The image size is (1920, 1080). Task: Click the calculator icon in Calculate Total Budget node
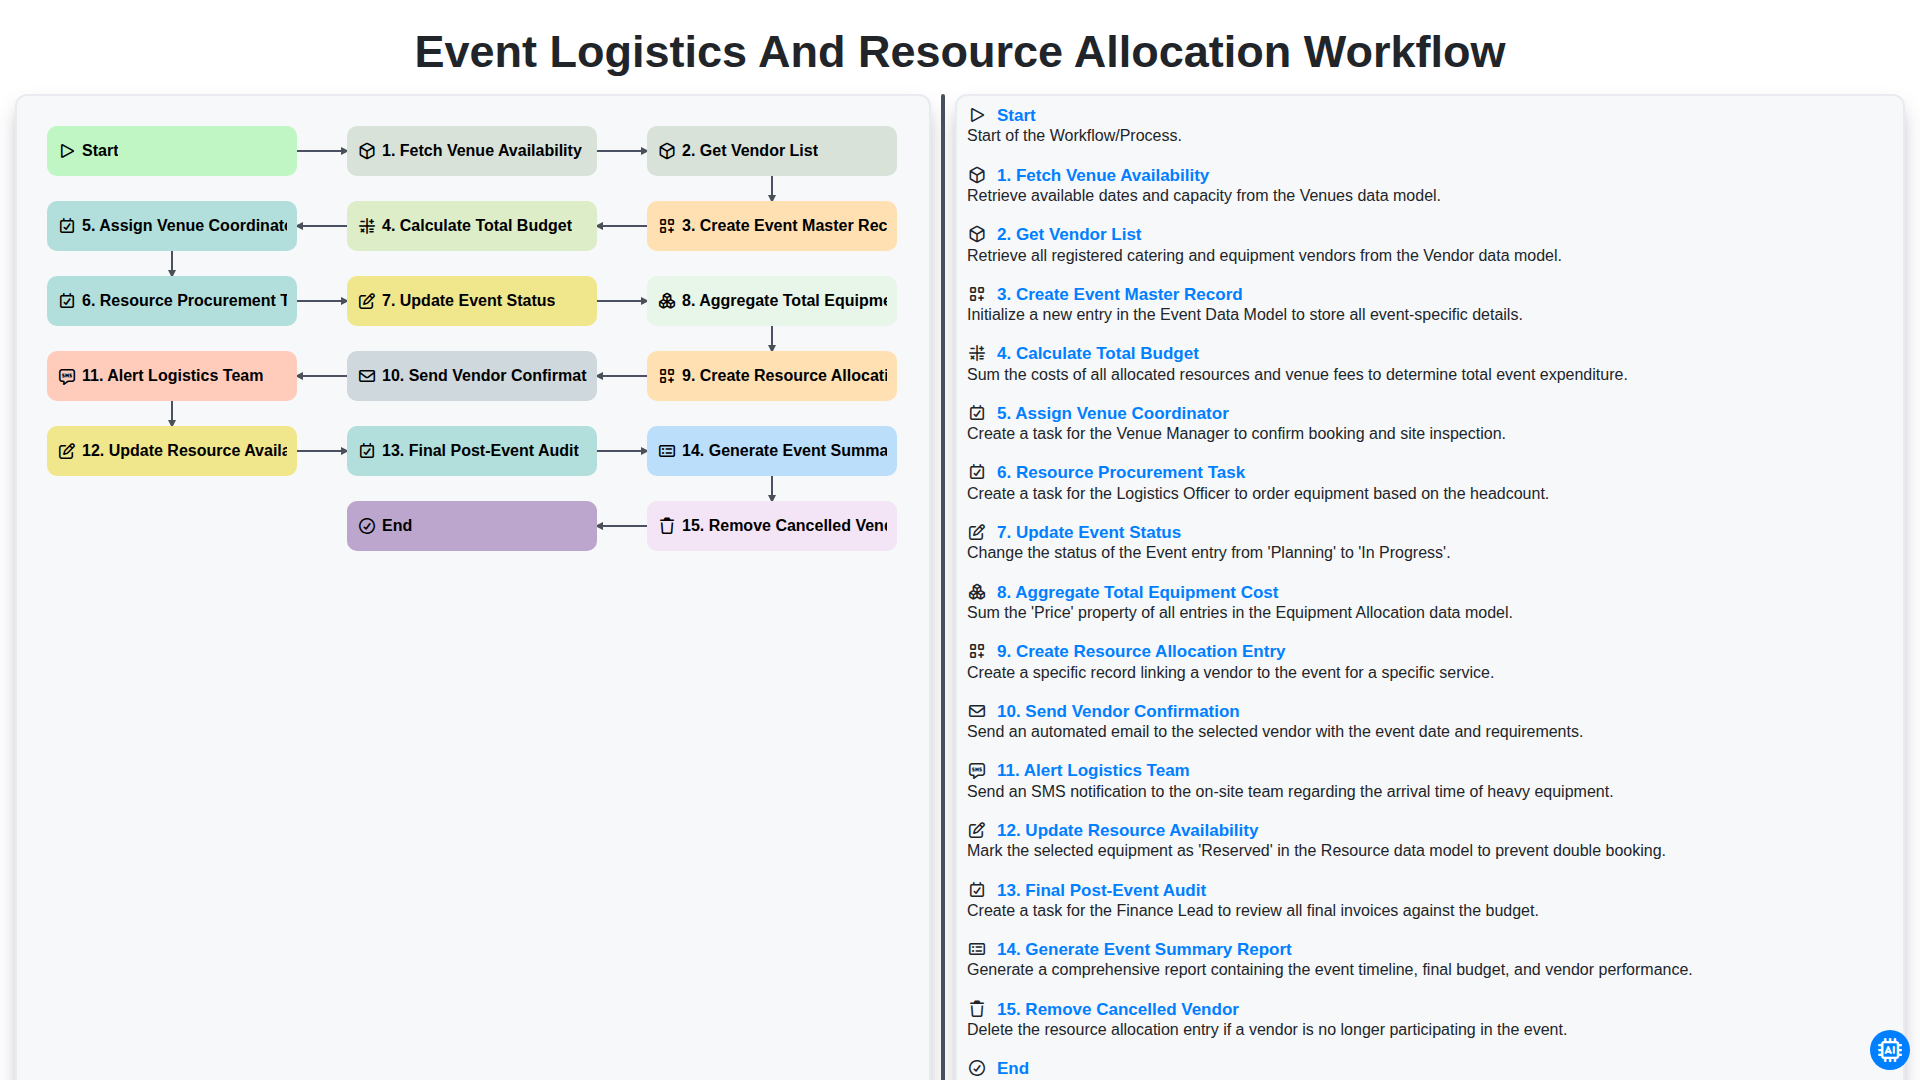click(367, 226)
